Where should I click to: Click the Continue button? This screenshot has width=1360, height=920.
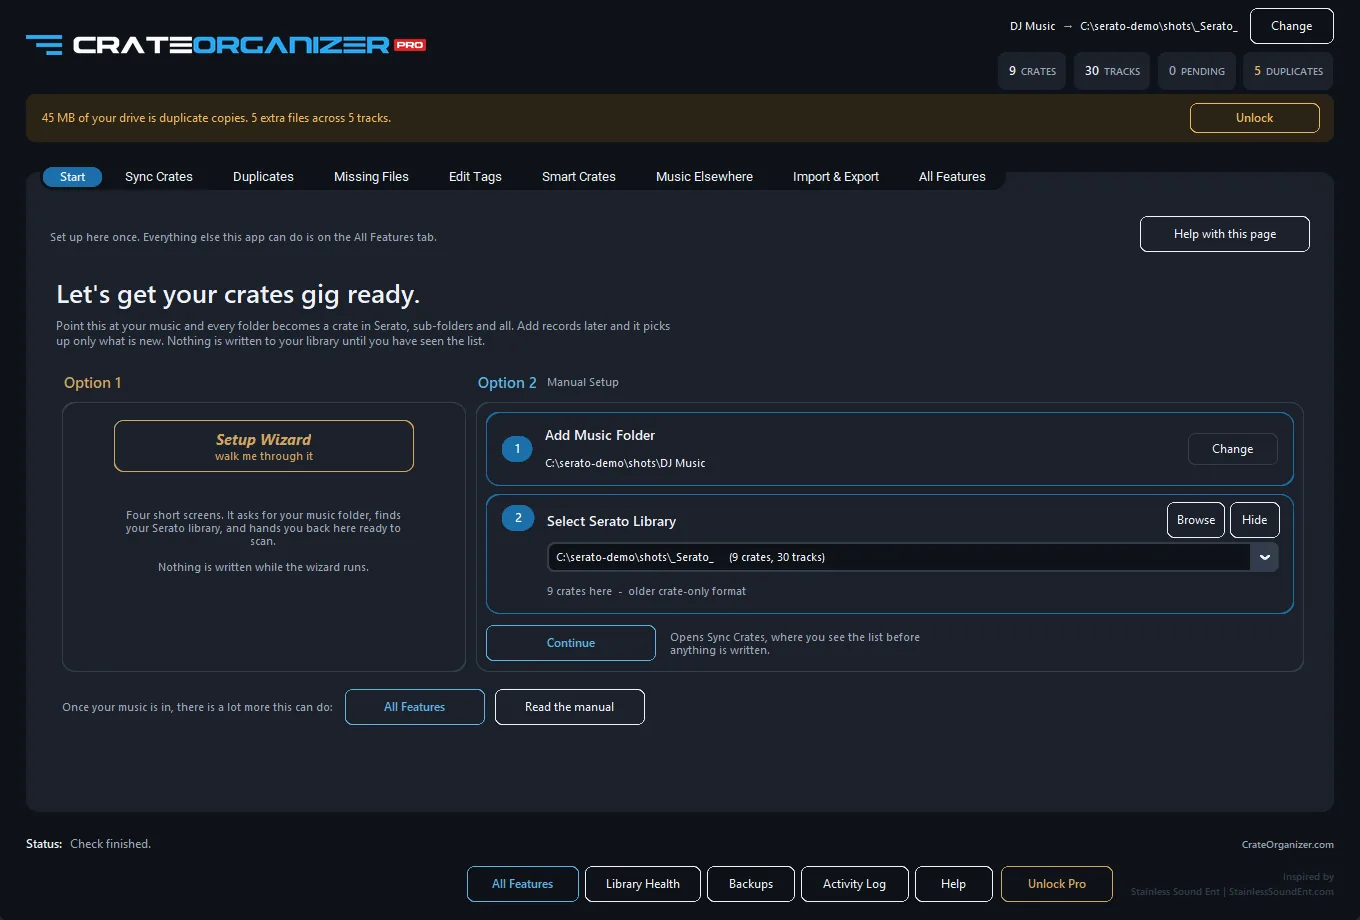(x=571, y=643)
